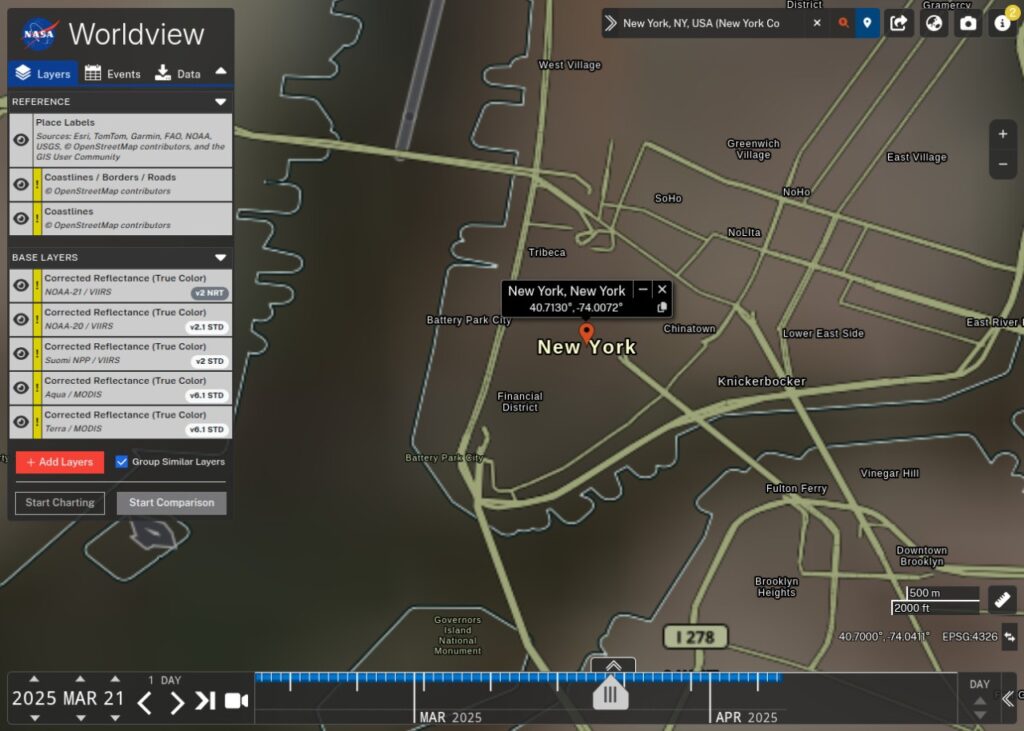
Task: Collapse the BASE LAYERS section
Action: [x=222, y=257]
